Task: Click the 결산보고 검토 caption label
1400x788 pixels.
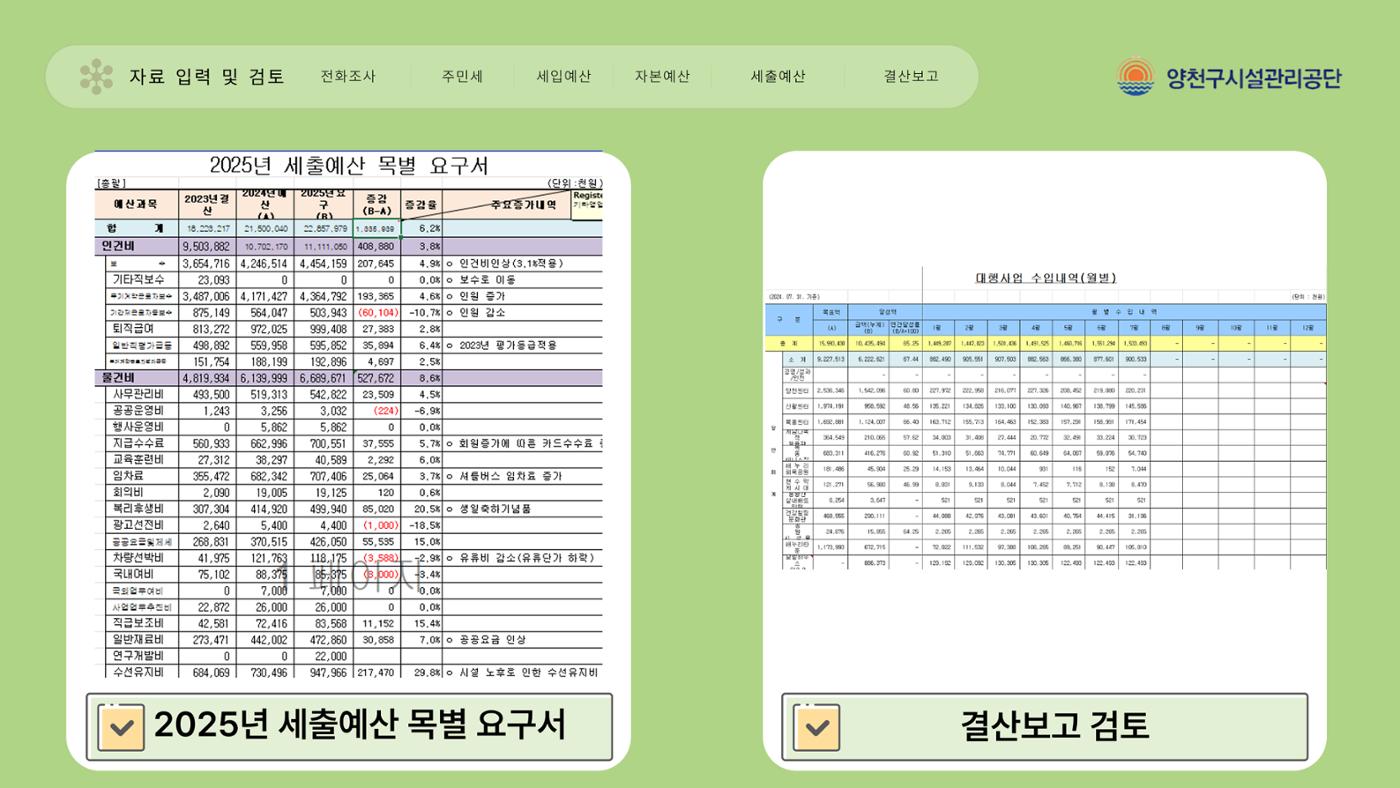Action: point(1054,726)
